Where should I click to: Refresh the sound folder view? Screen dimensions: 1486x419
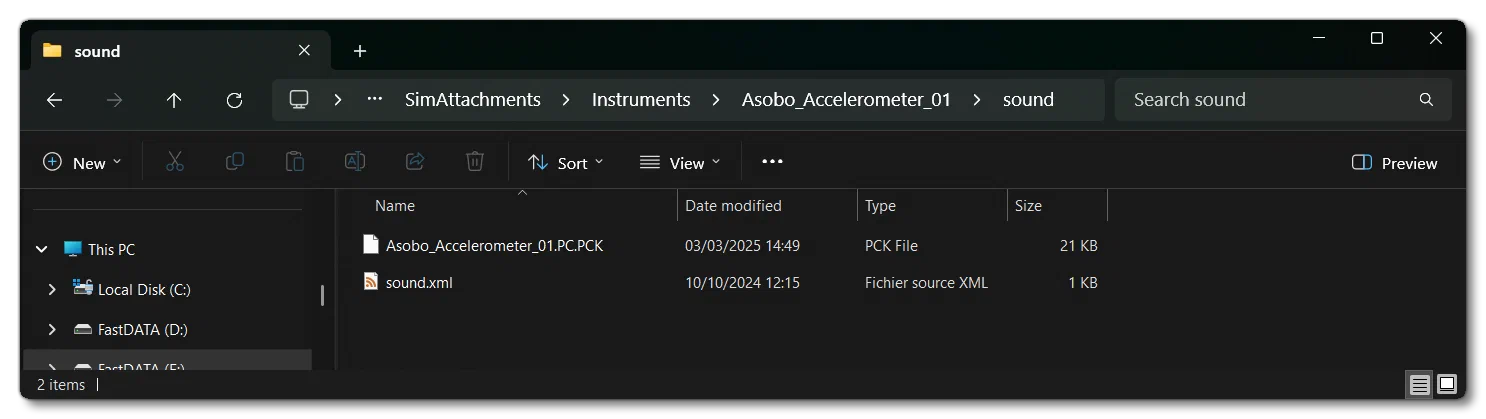[x=234, y=100]
